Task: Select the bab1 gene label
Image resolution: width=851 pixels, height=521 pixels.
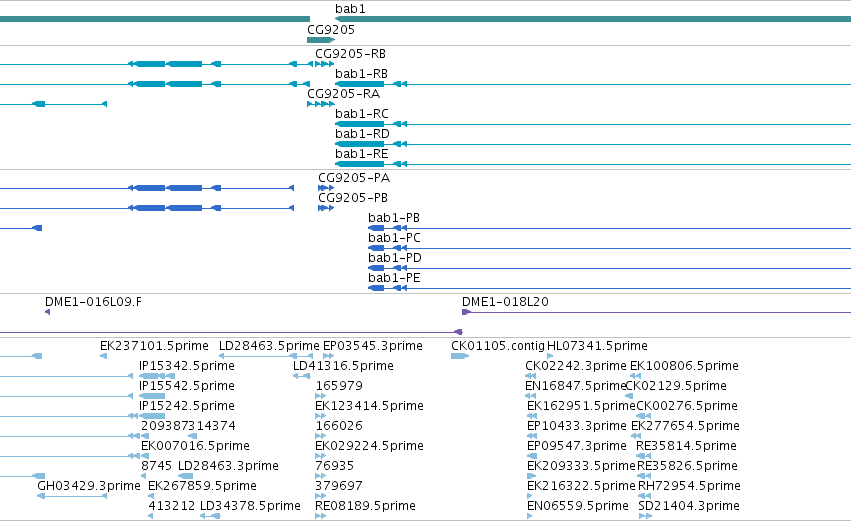Action: point(350,9)
